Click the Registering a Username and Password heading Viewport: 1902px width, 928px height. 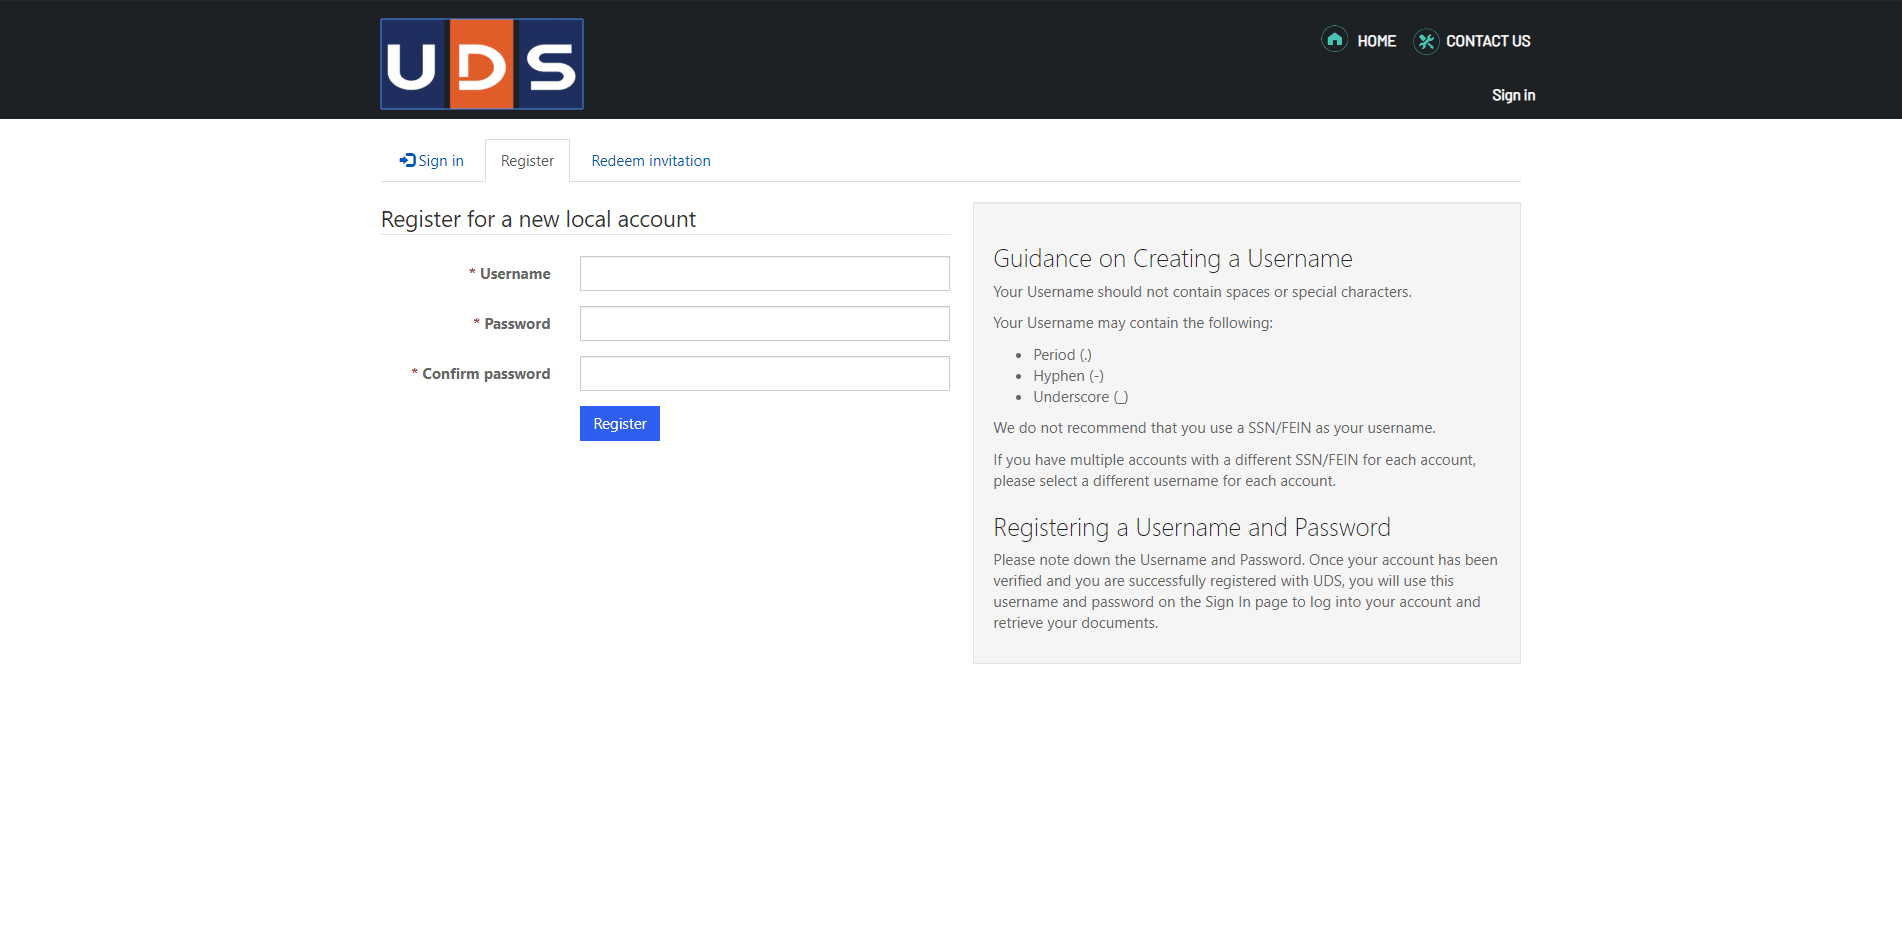[1191, 527]
